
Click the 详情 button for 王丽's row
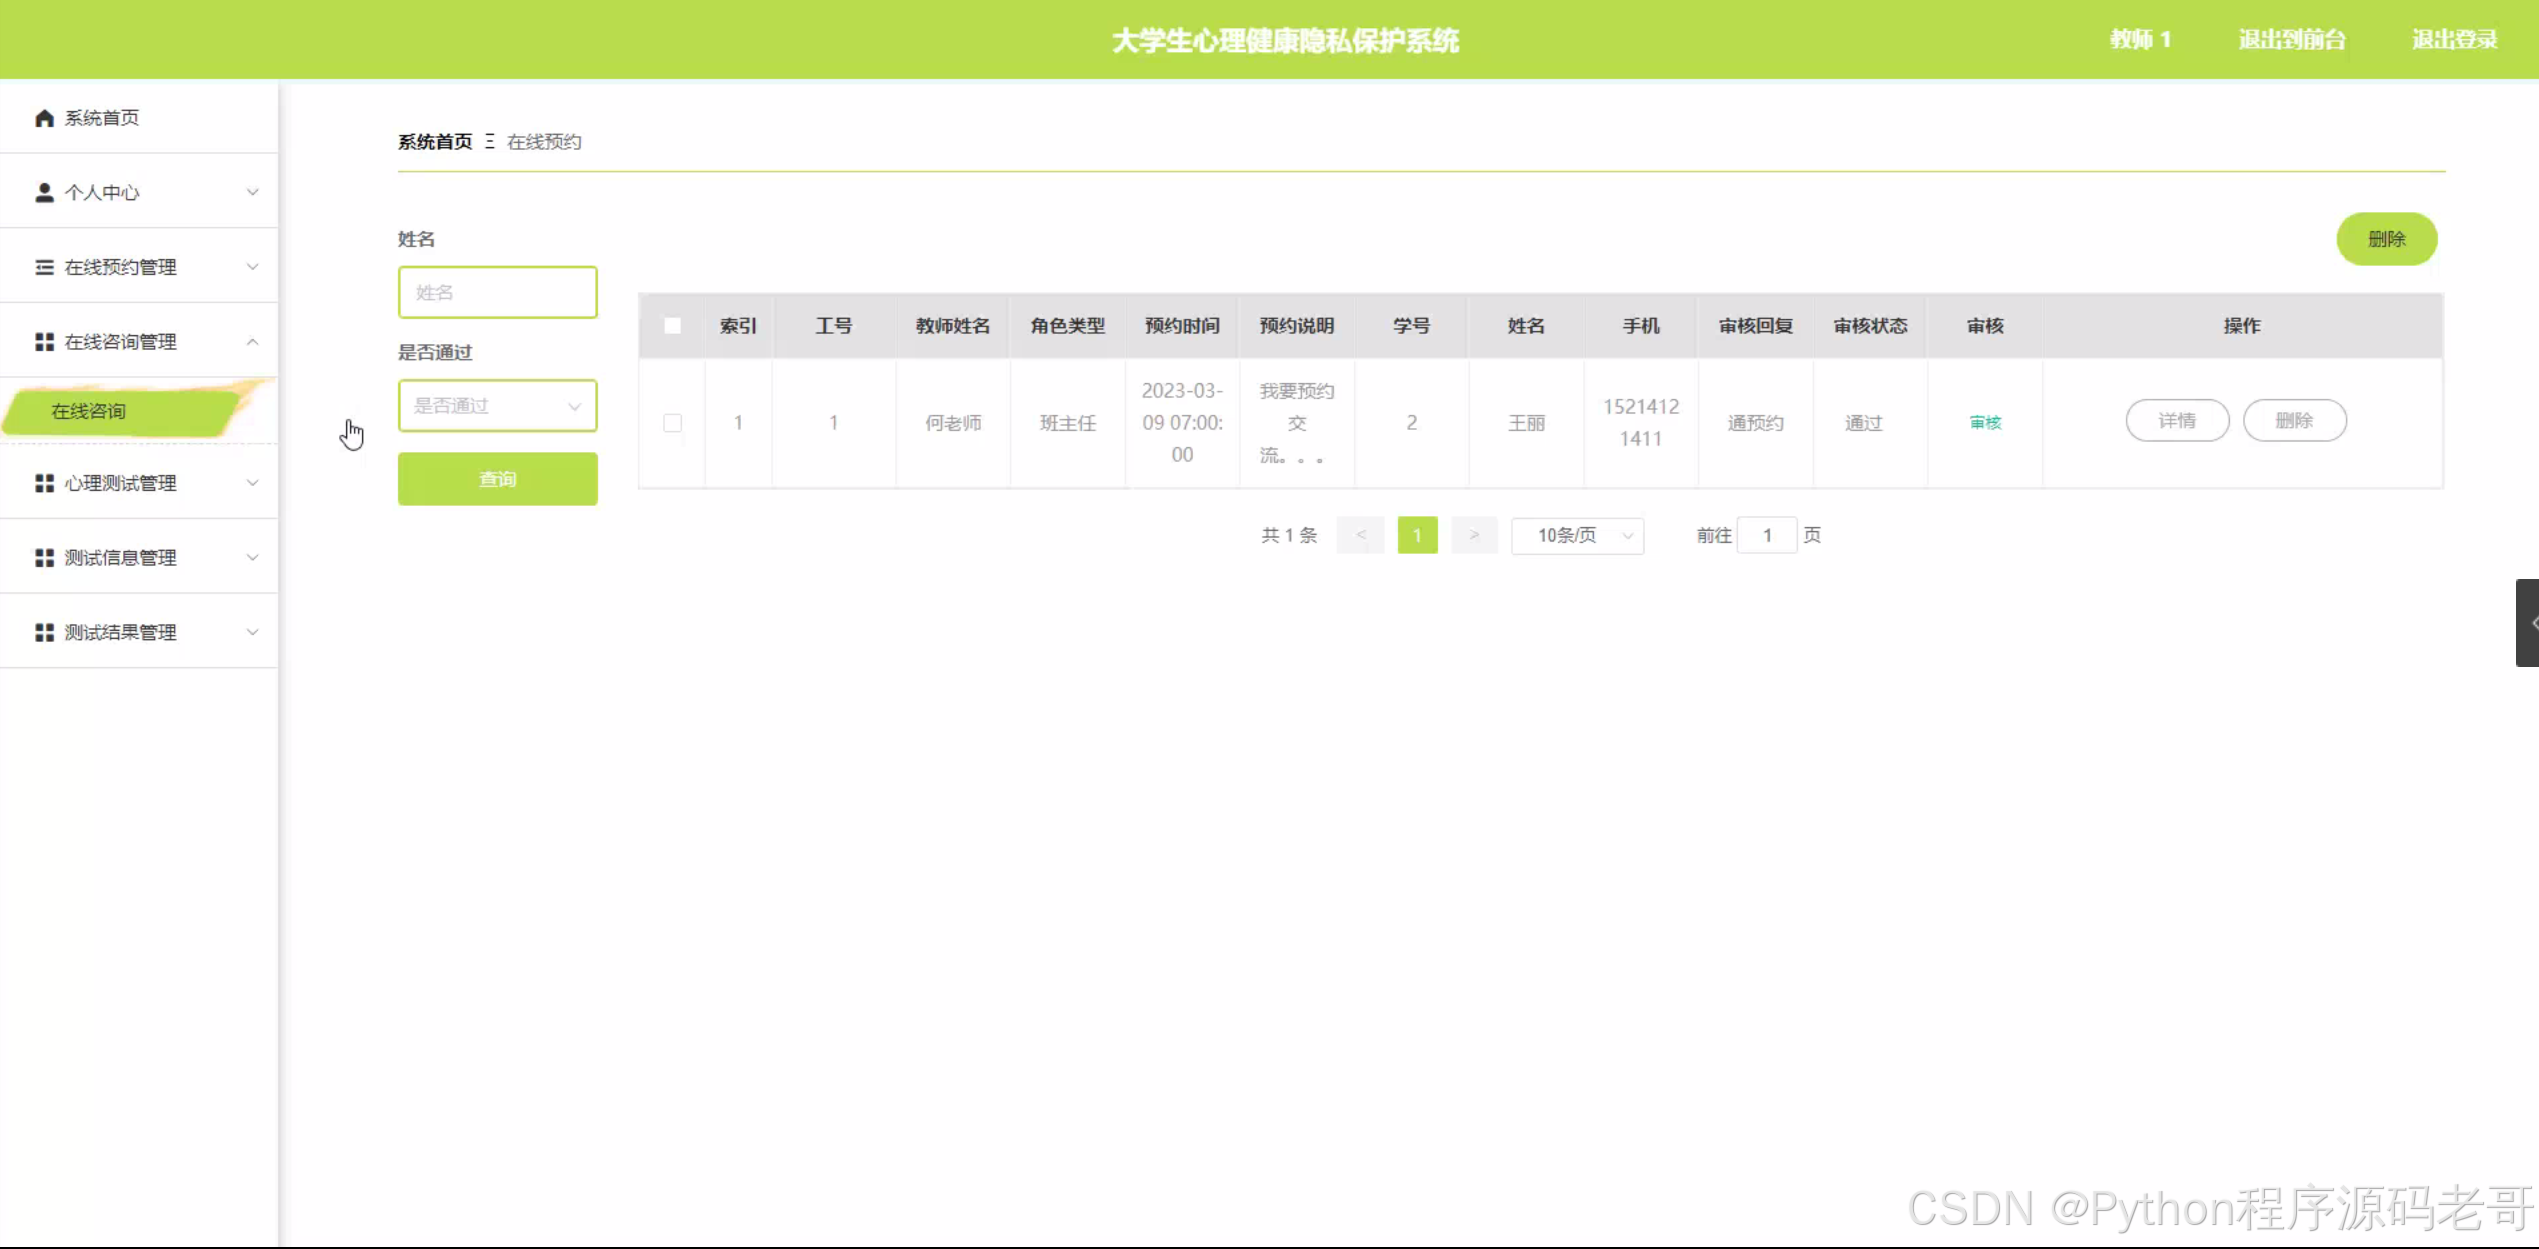point(2176,421)
